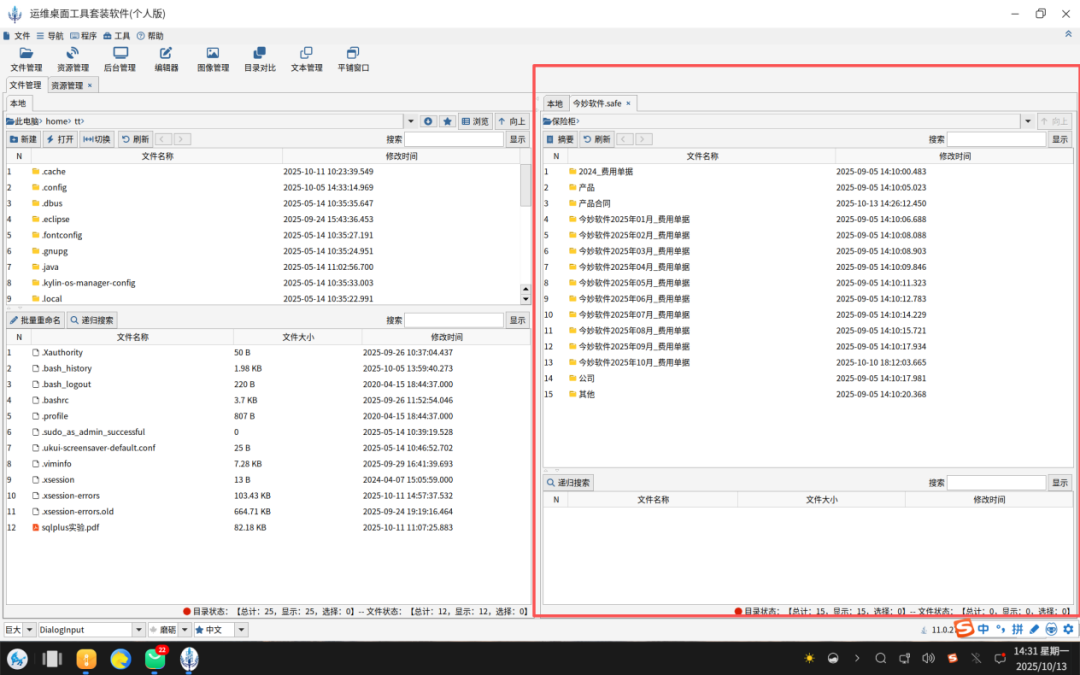Click the 切换 button
The height and width of the screenshot is (675, 1080).
coord(97,139)
